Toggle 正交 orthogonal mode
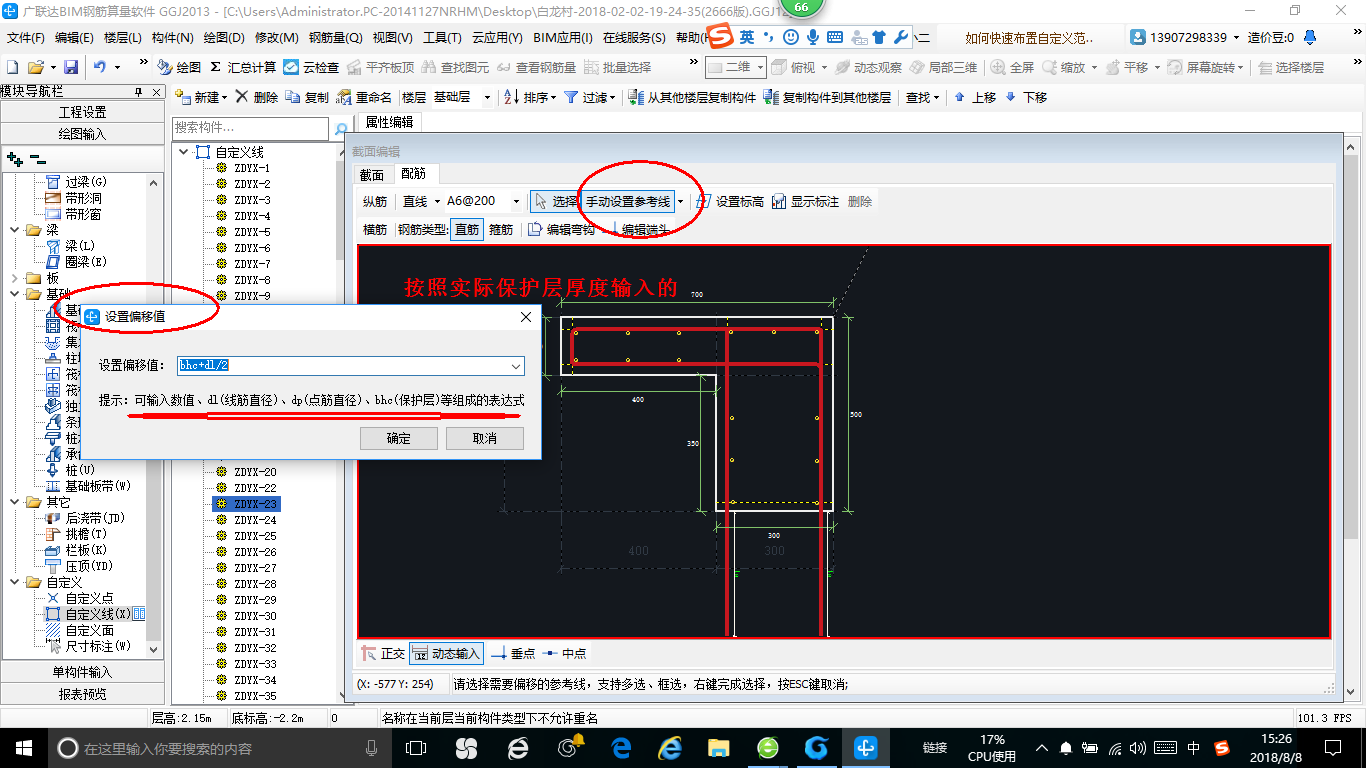Image resolution: width=1366 pixels, height=768 pixels. coord(384,653)
